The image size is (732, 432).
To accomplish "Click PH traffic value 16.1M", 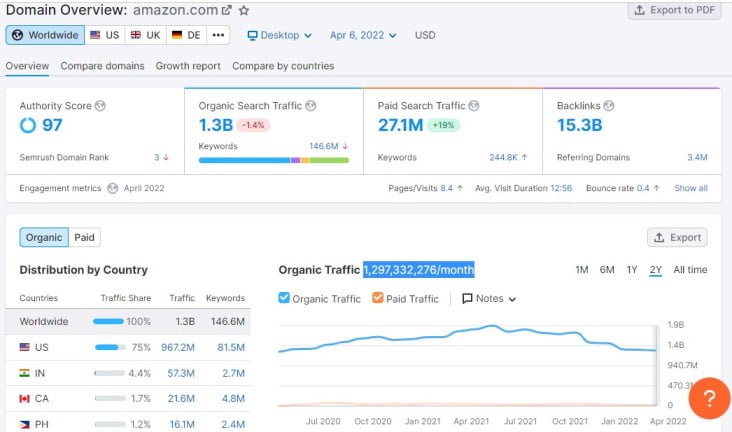I will (182, 425).
